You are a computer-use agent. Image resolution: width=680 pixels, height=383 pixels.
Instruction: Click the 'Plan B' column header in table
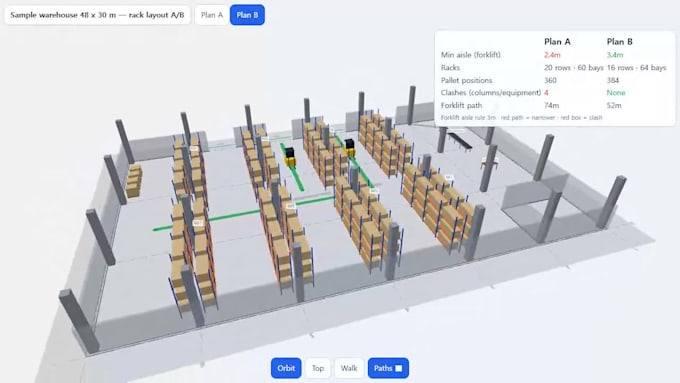point(620,42)
